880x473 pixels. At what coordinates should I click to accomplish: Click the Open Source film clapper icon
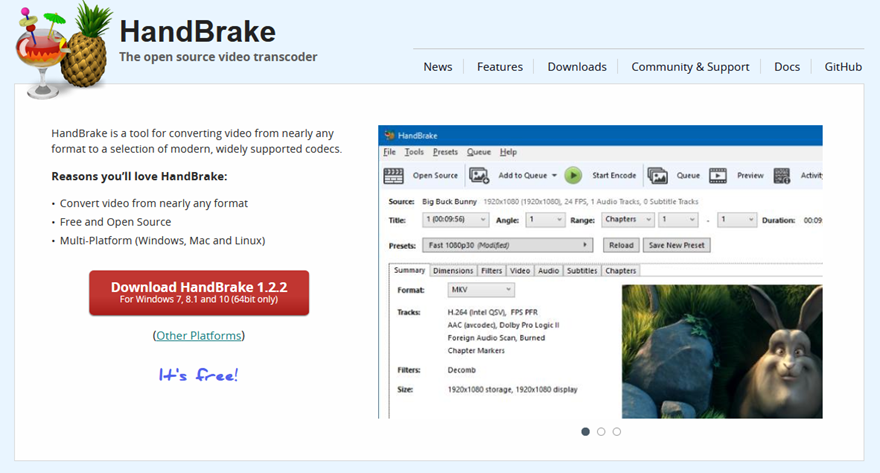(394, 175)
